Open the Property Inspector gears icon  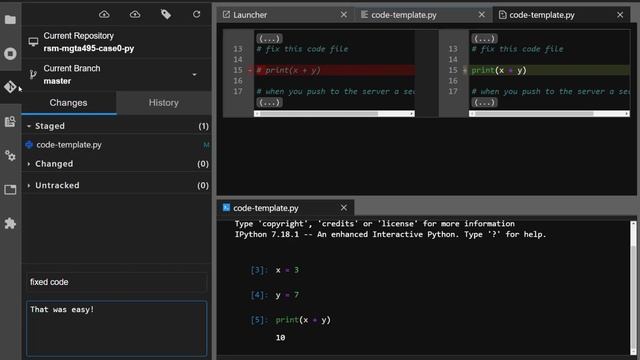point(10,155)
